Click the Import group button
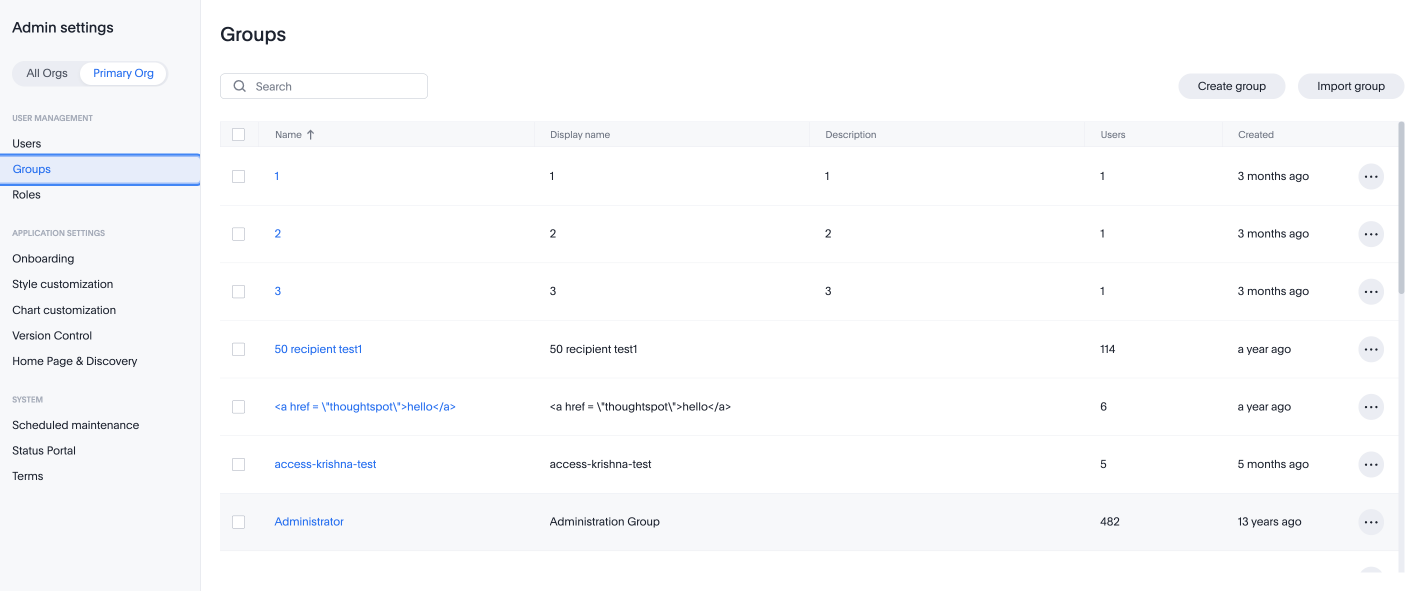The width and height of the screenshot is (1415, 591). click(1350, 86)
